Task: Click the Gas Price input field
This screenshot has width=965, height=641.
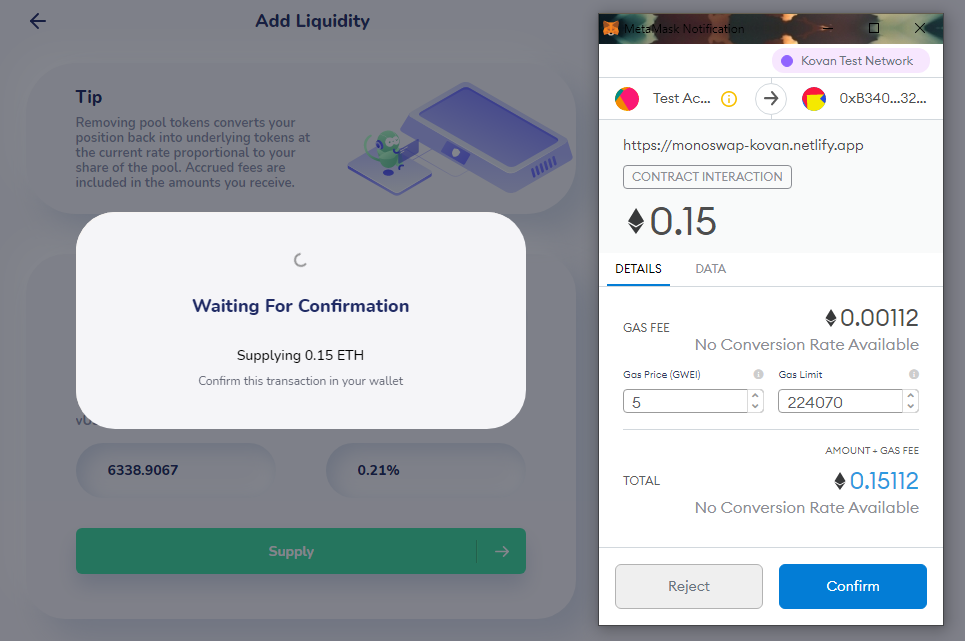Action: [x=685, y=400]
